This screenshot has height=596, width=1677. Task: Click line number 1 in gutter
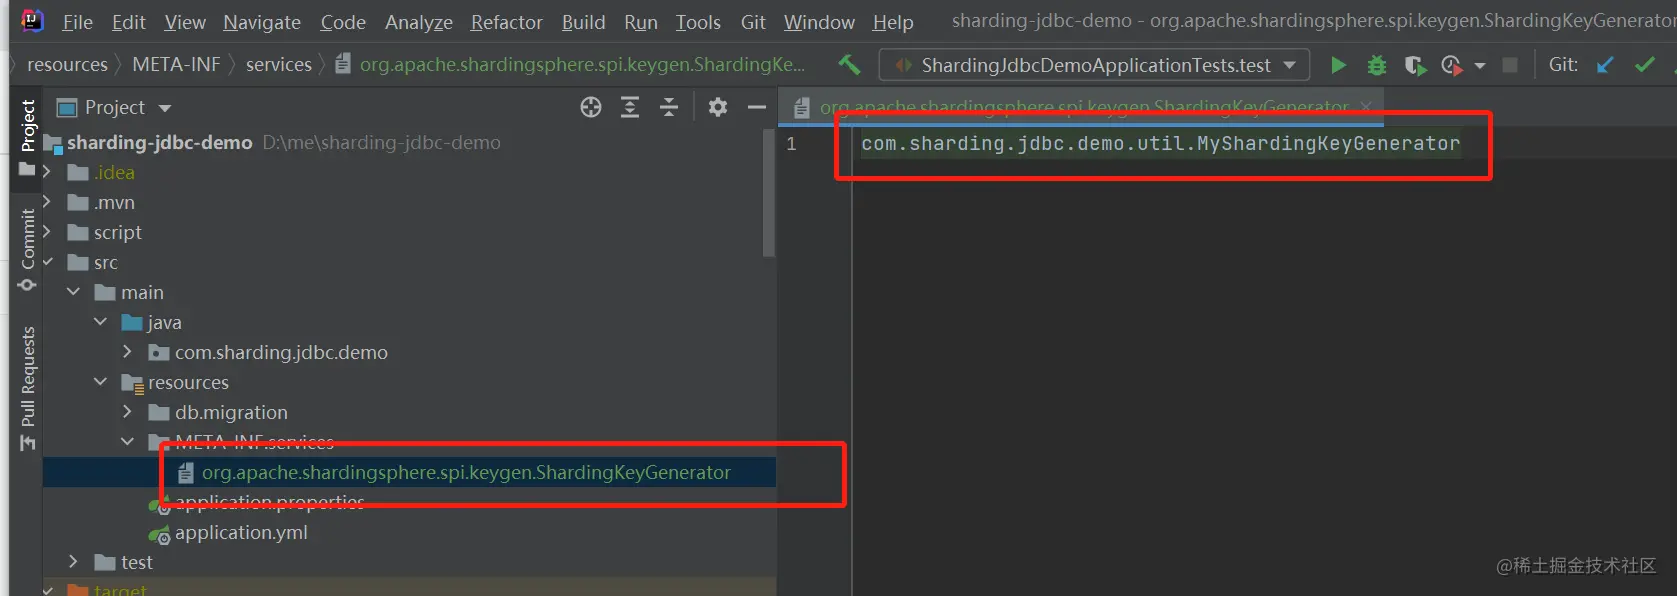click(x=791, y=144)
